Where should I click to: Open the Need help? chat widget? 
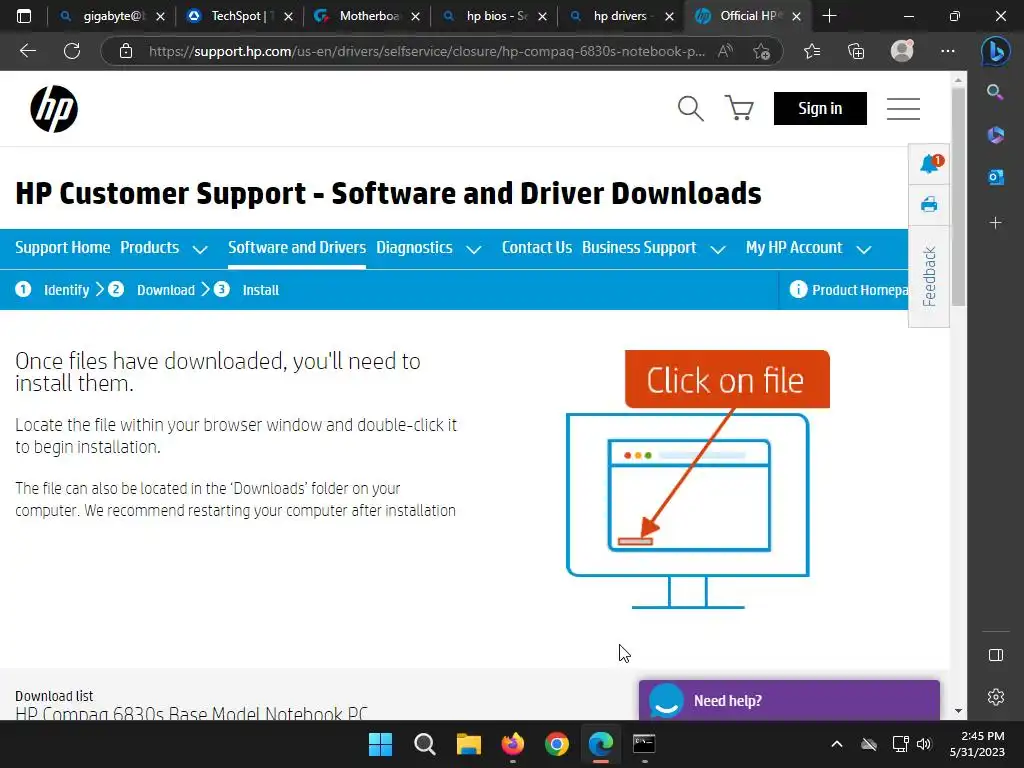pos(789,700)
